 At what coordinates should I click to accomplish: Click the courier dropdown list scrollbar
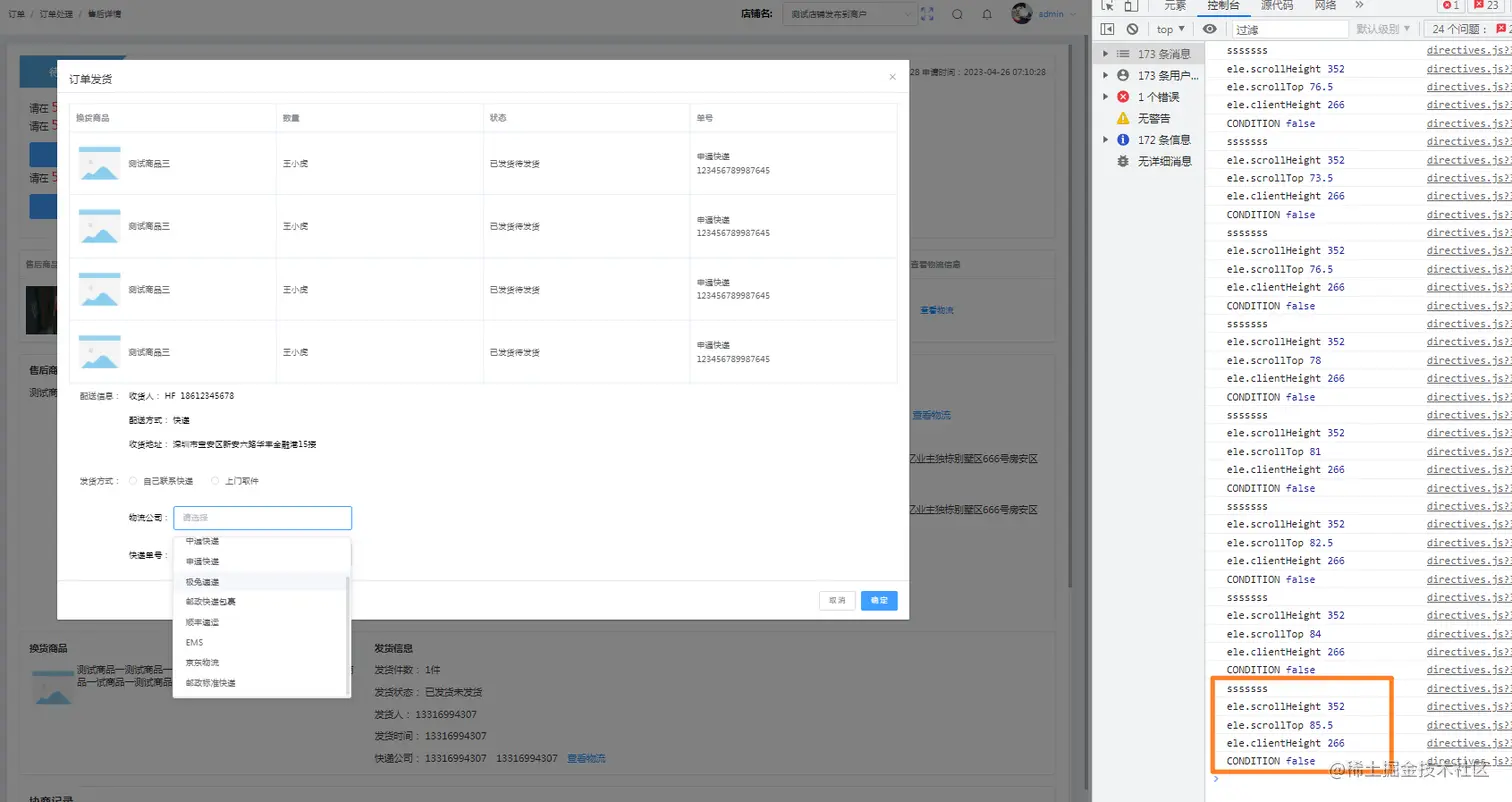pos(348,634)
